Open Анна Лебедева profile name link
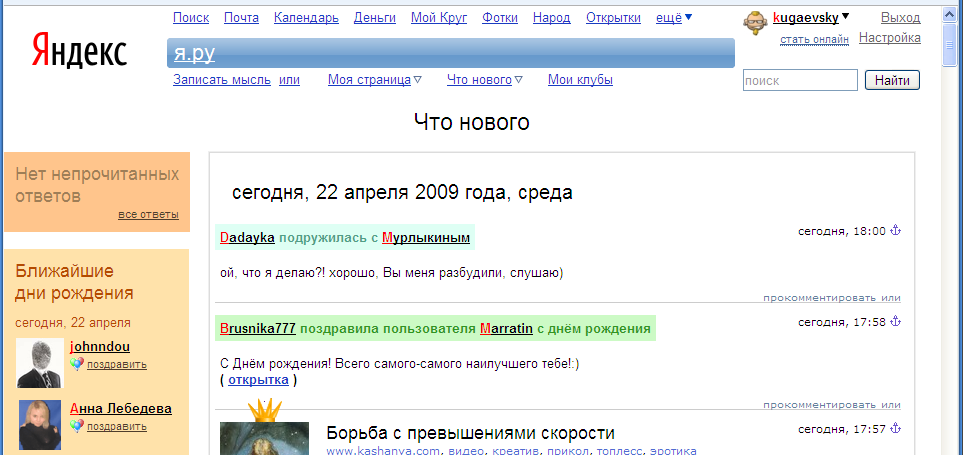The image size is (963, 455). (121, 409)
